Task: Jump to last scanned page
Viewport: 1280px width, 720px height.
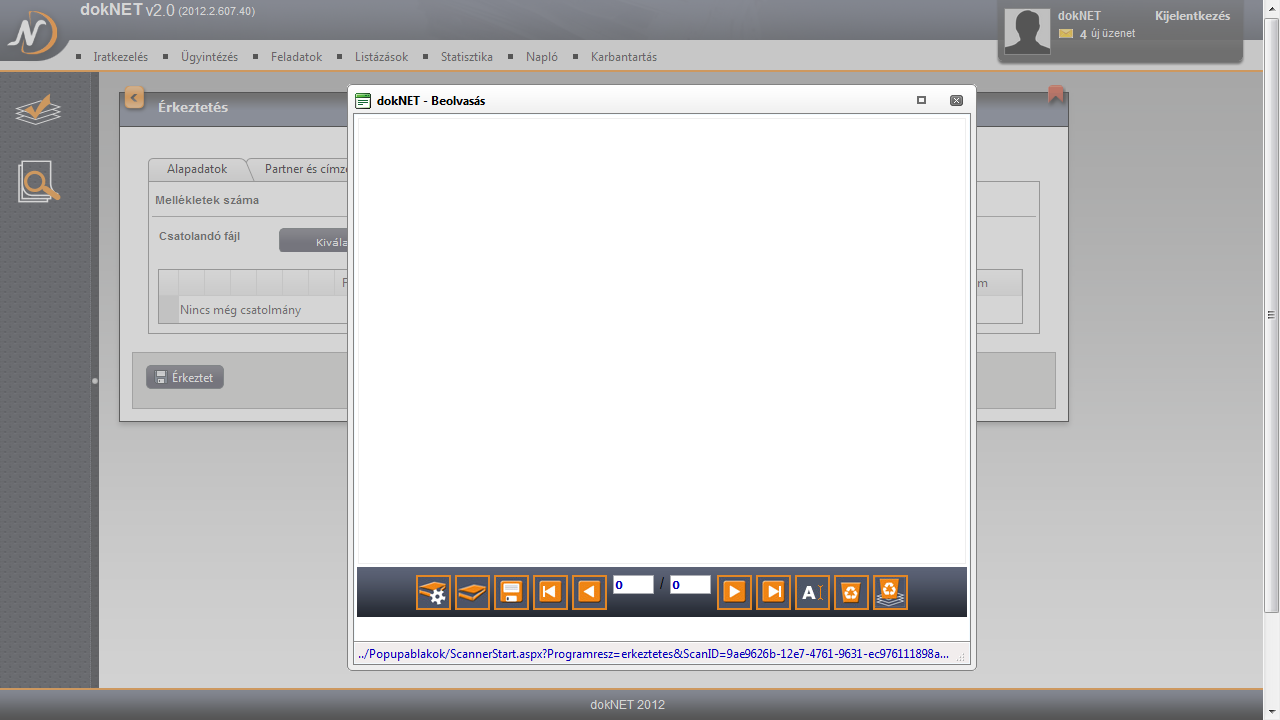Action: click(773, 592)
